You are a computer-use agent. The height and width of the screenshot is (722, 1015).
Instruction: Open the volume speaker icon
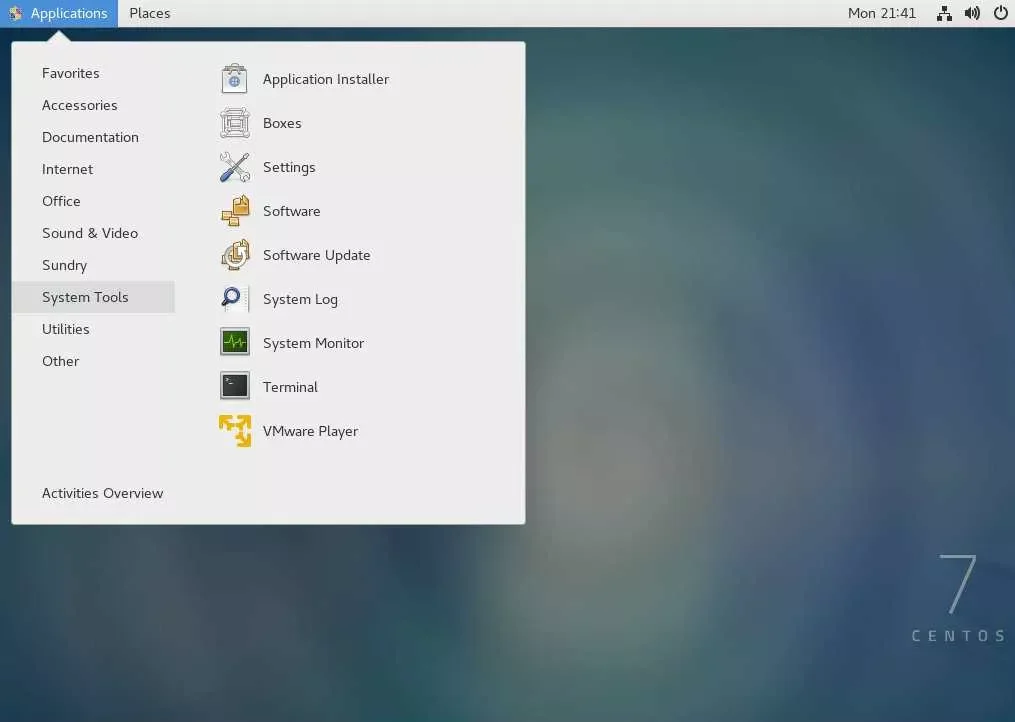point(972,13)
